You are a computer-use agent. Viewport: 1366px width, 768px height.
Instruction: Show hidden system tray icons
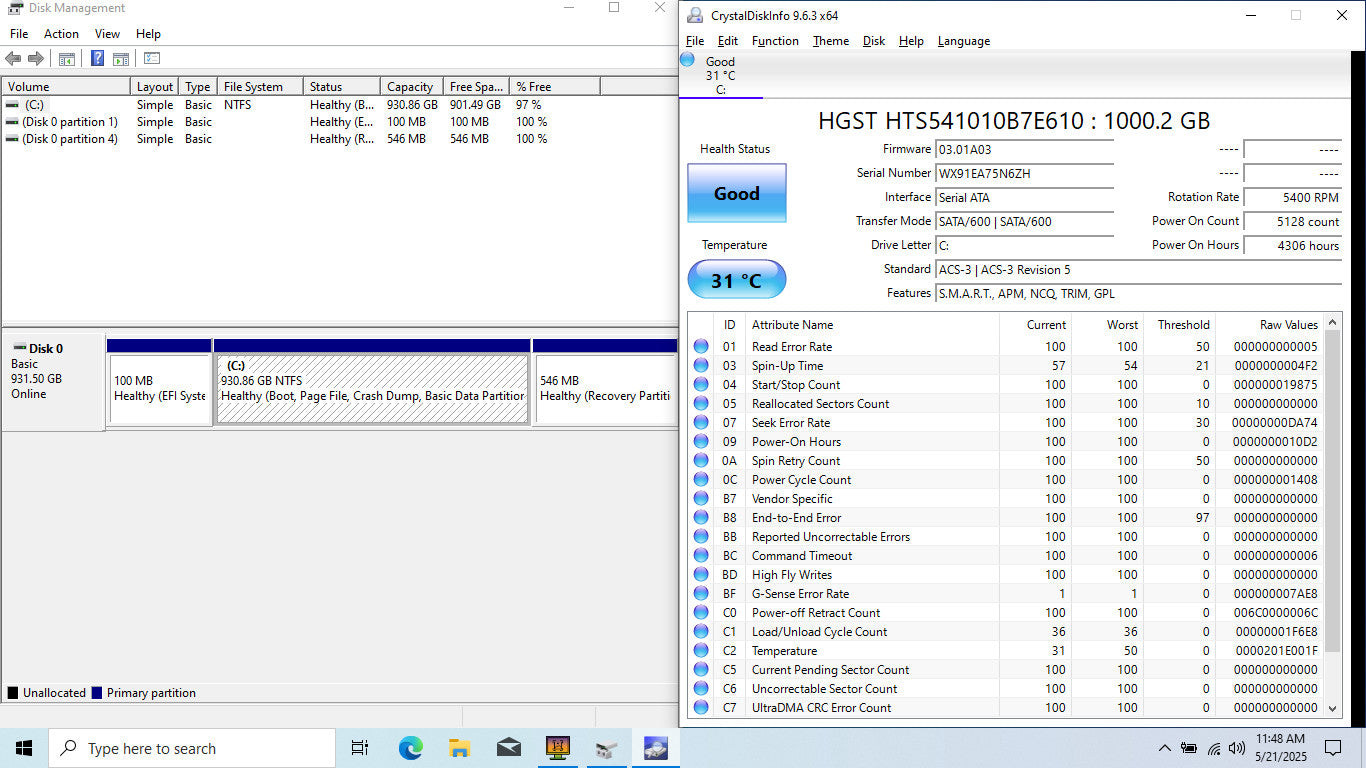(1164, 748)
